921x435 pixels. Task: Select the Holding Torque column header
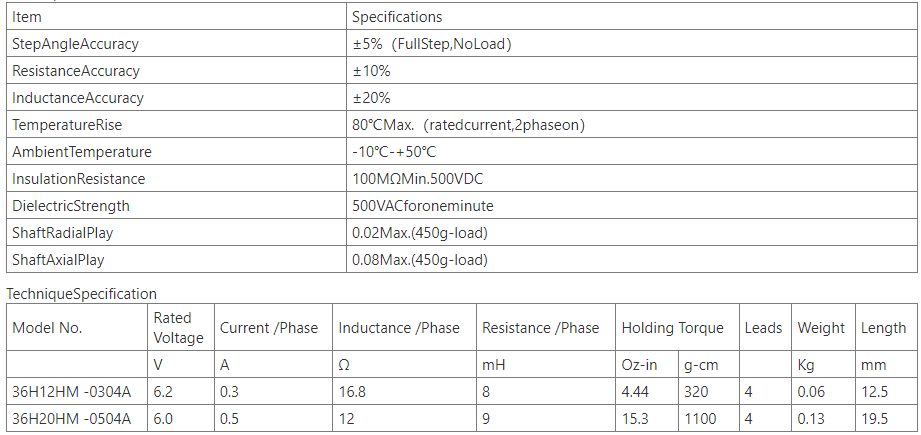click(x=677, y=328)
